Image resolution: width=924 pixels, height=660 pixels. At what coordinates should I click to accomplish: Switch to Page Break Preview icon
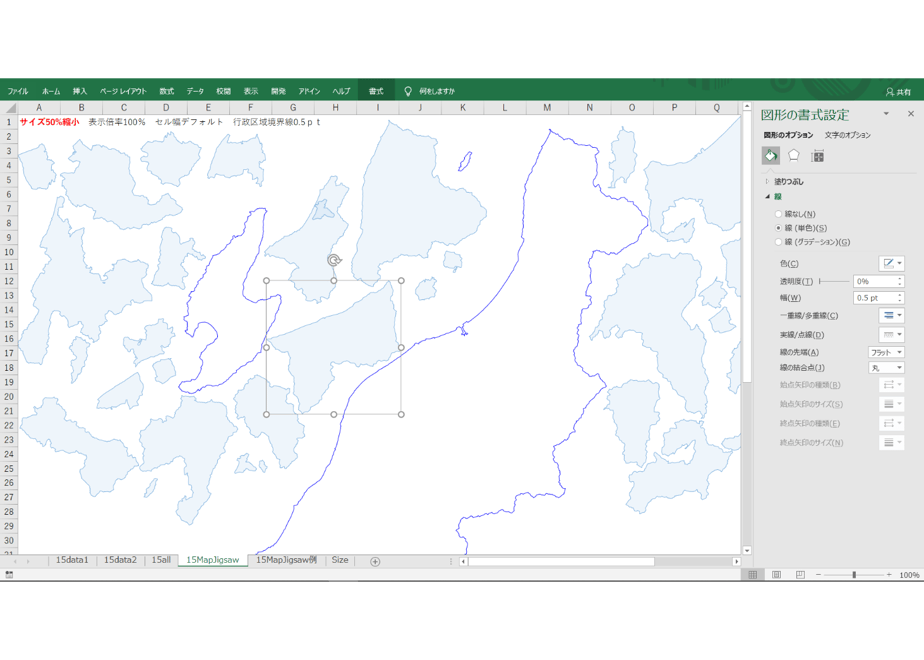800,575
